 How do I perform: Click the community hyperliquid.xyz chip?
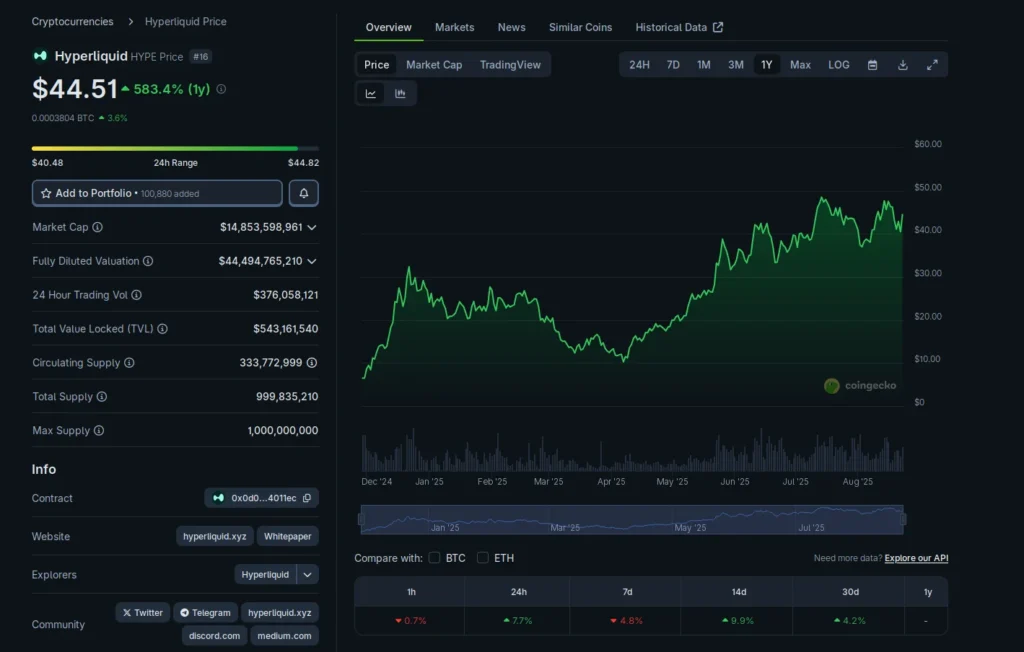click(x=280, y=613)
